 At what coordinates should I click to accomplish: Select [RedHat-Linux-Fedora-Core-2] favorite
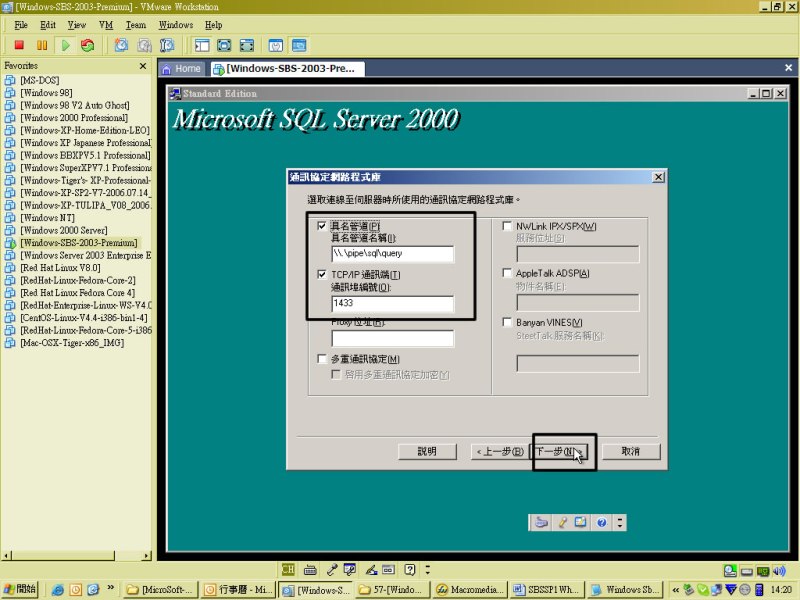coord(78,281)
